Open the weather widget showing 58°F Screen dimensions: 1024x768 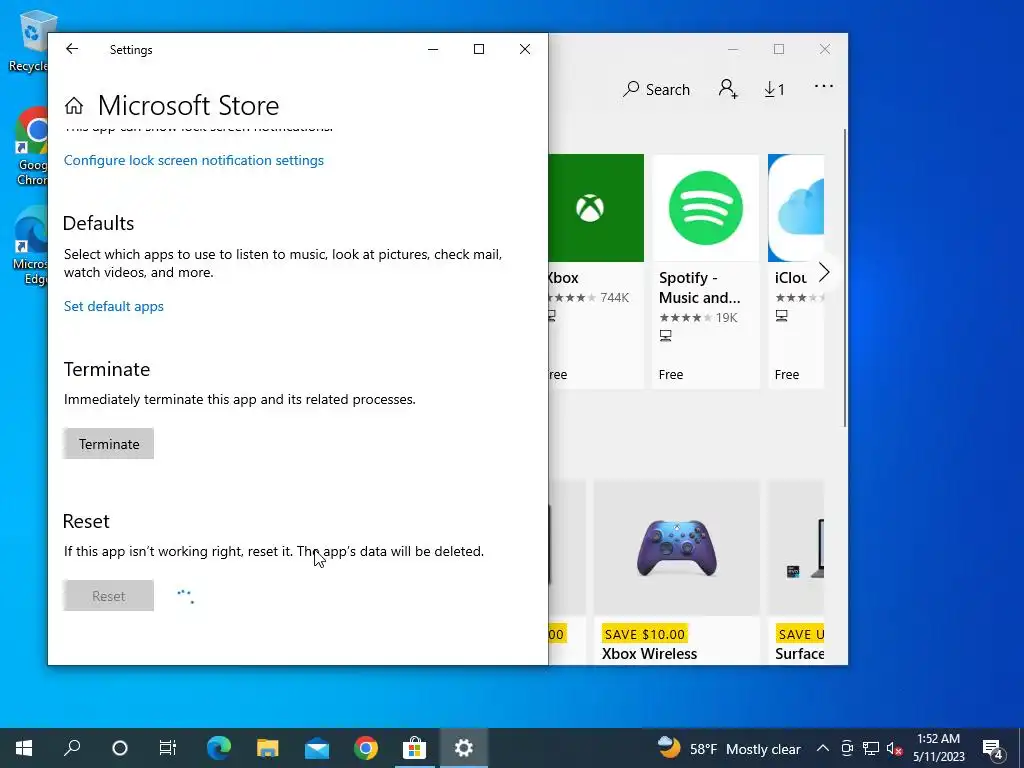pyautogui.click(x=729, y=748)
